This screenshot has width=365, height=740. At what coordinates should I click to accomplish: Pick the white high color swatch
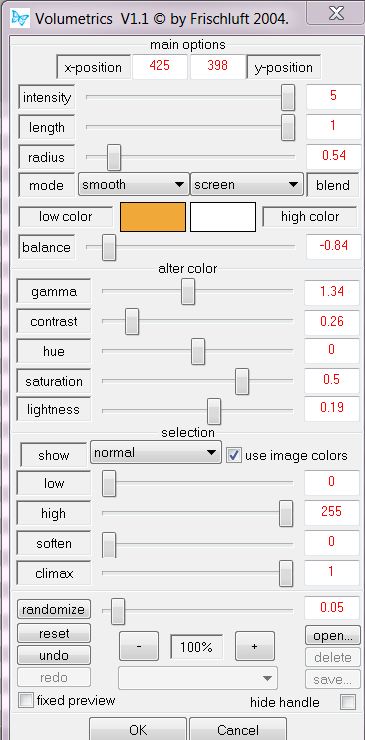pos(223,217)
